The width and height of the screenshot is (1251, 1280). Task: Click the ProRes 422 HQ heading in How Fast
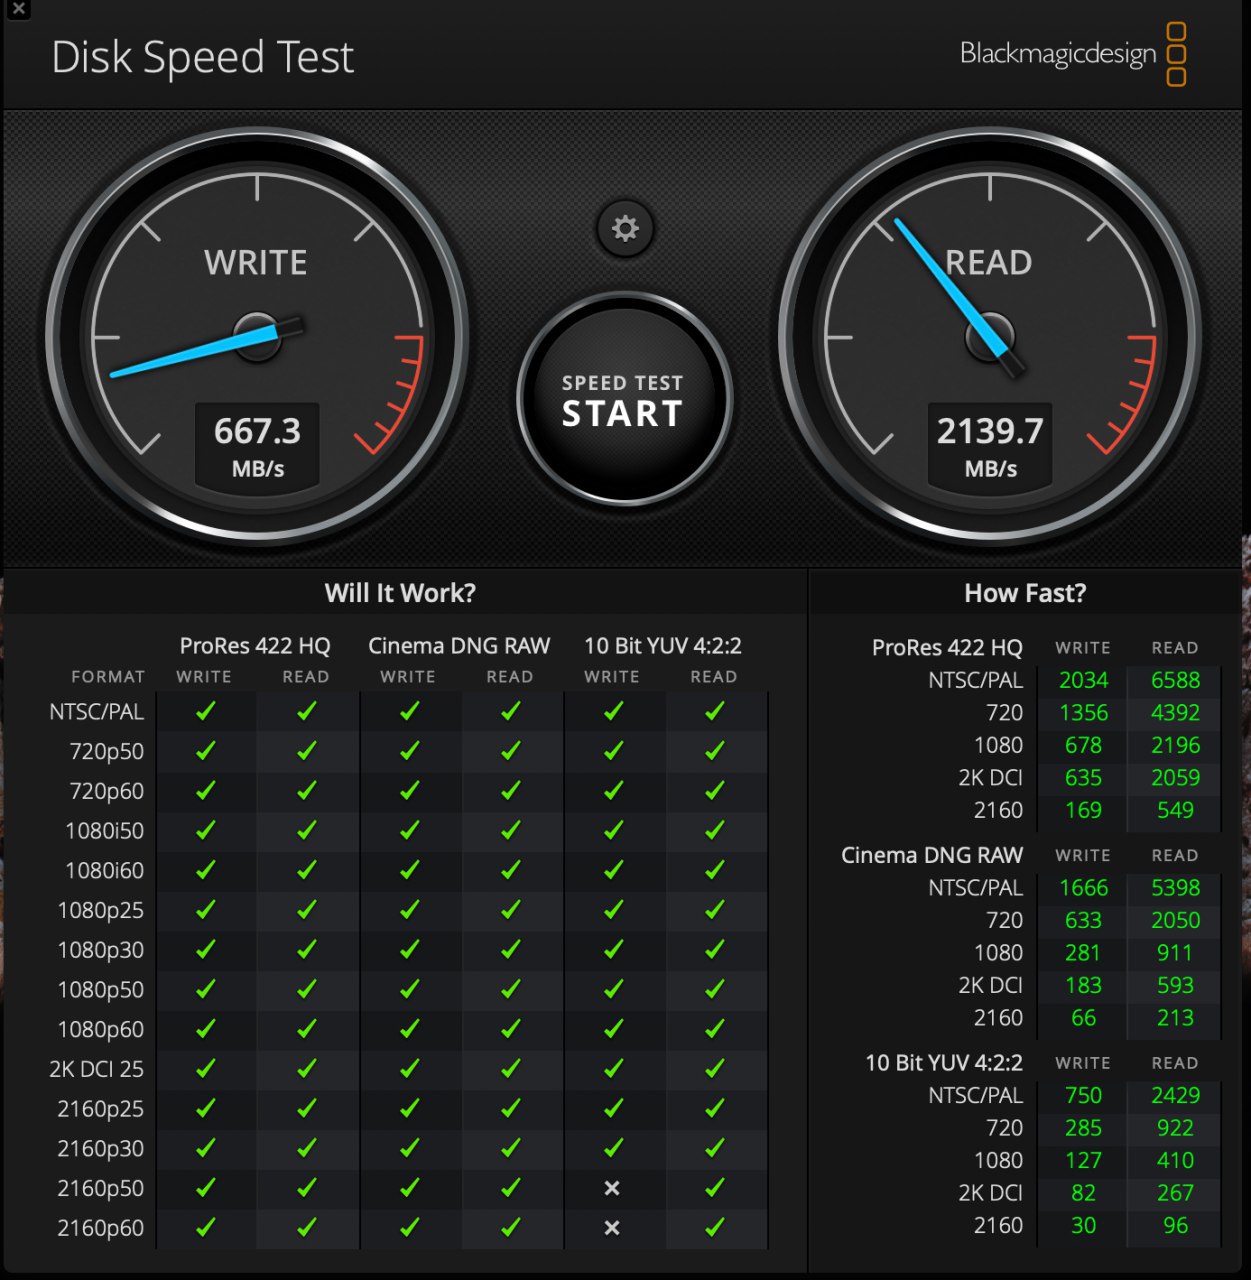coord(947,647)
